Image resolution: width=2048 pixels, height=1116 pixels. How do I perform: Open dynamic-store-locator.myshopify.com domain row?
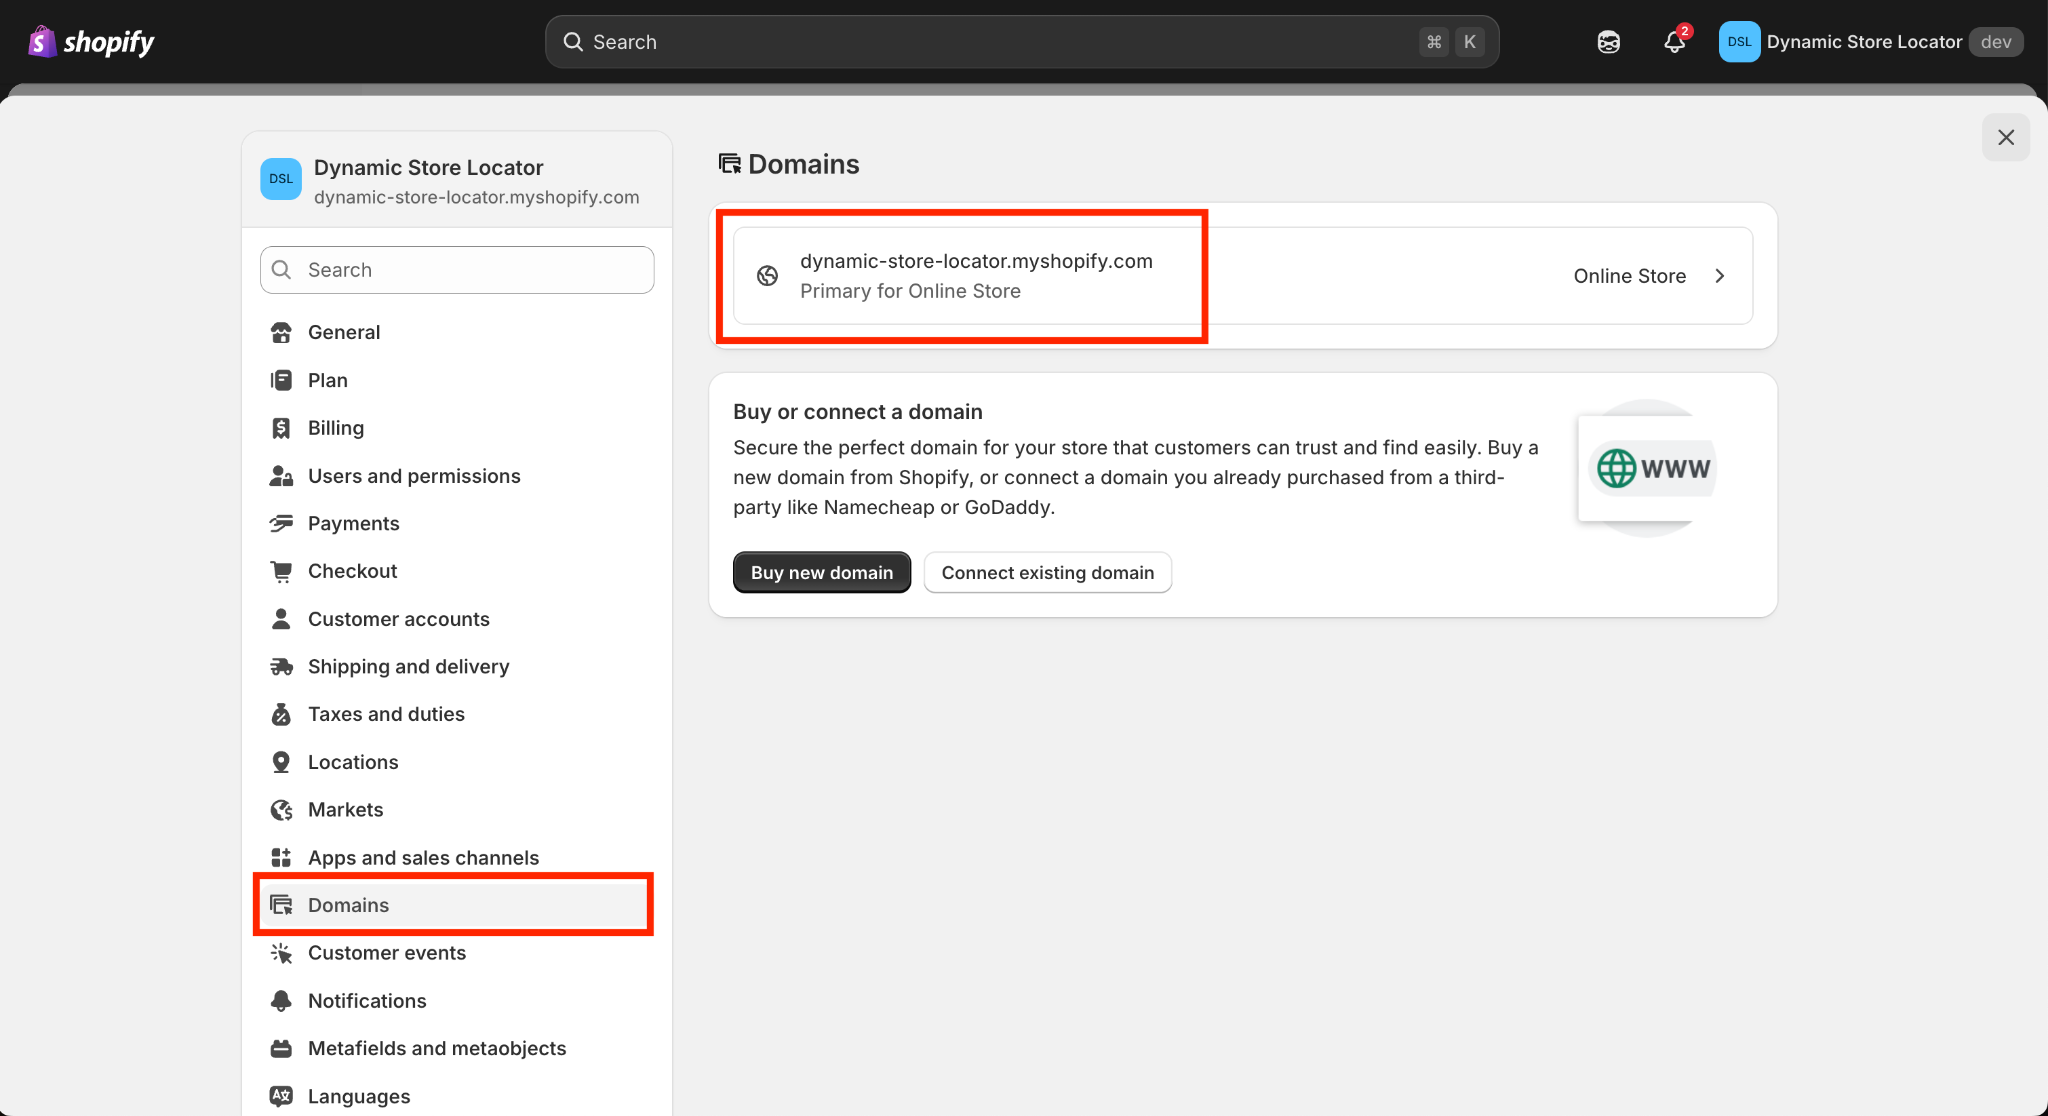[1243, 276]
